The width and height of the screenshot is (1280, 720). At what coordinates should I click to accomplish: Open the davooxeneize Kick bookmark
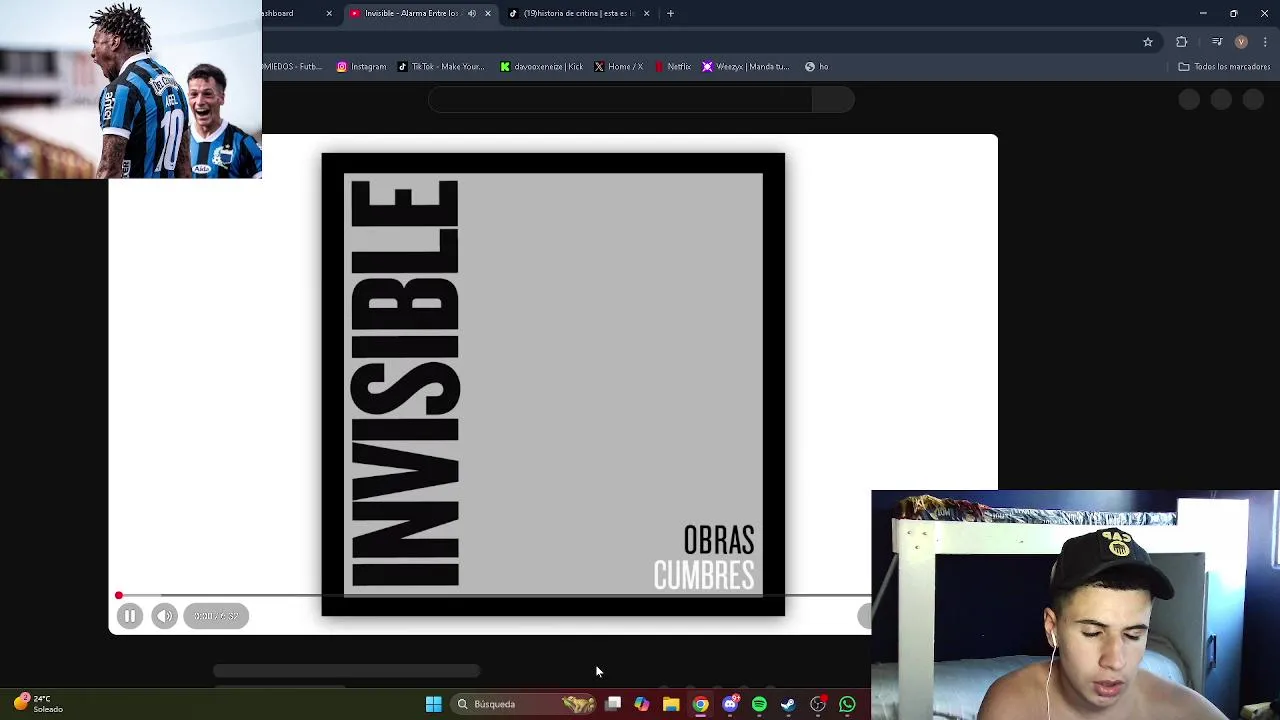click(x=541, y=67)
